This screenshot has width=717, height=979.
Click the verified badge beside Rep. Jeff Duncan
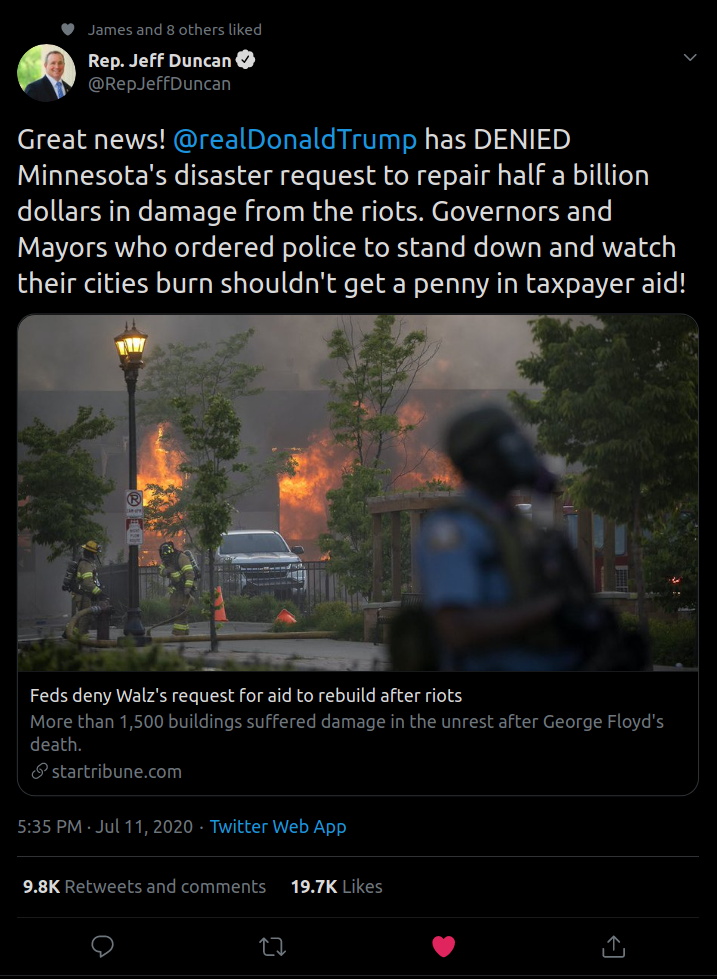pyautogui.click(x=245, y=60)
